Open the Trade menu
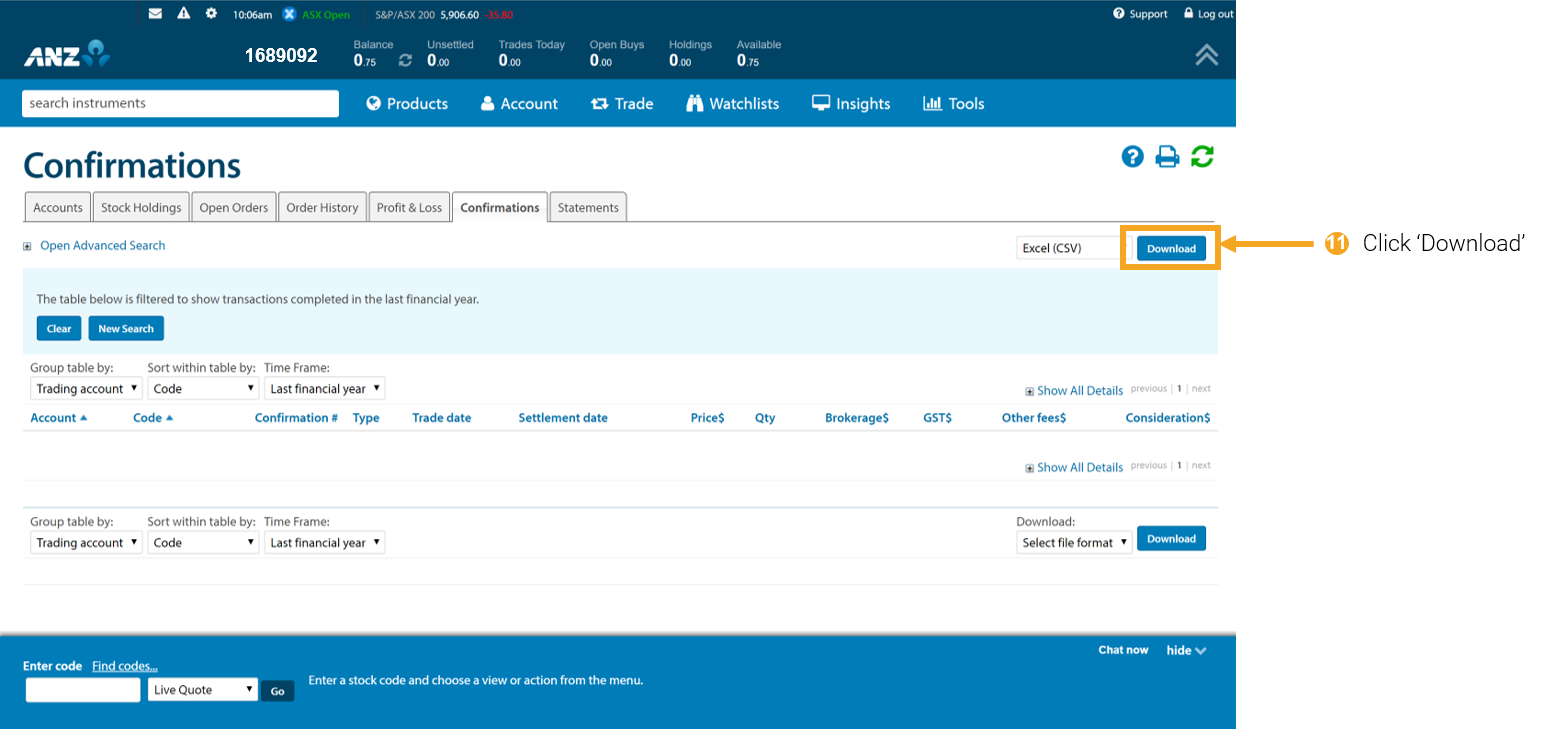The height and width of the screenshot is (729, 1542). [622, 103]
